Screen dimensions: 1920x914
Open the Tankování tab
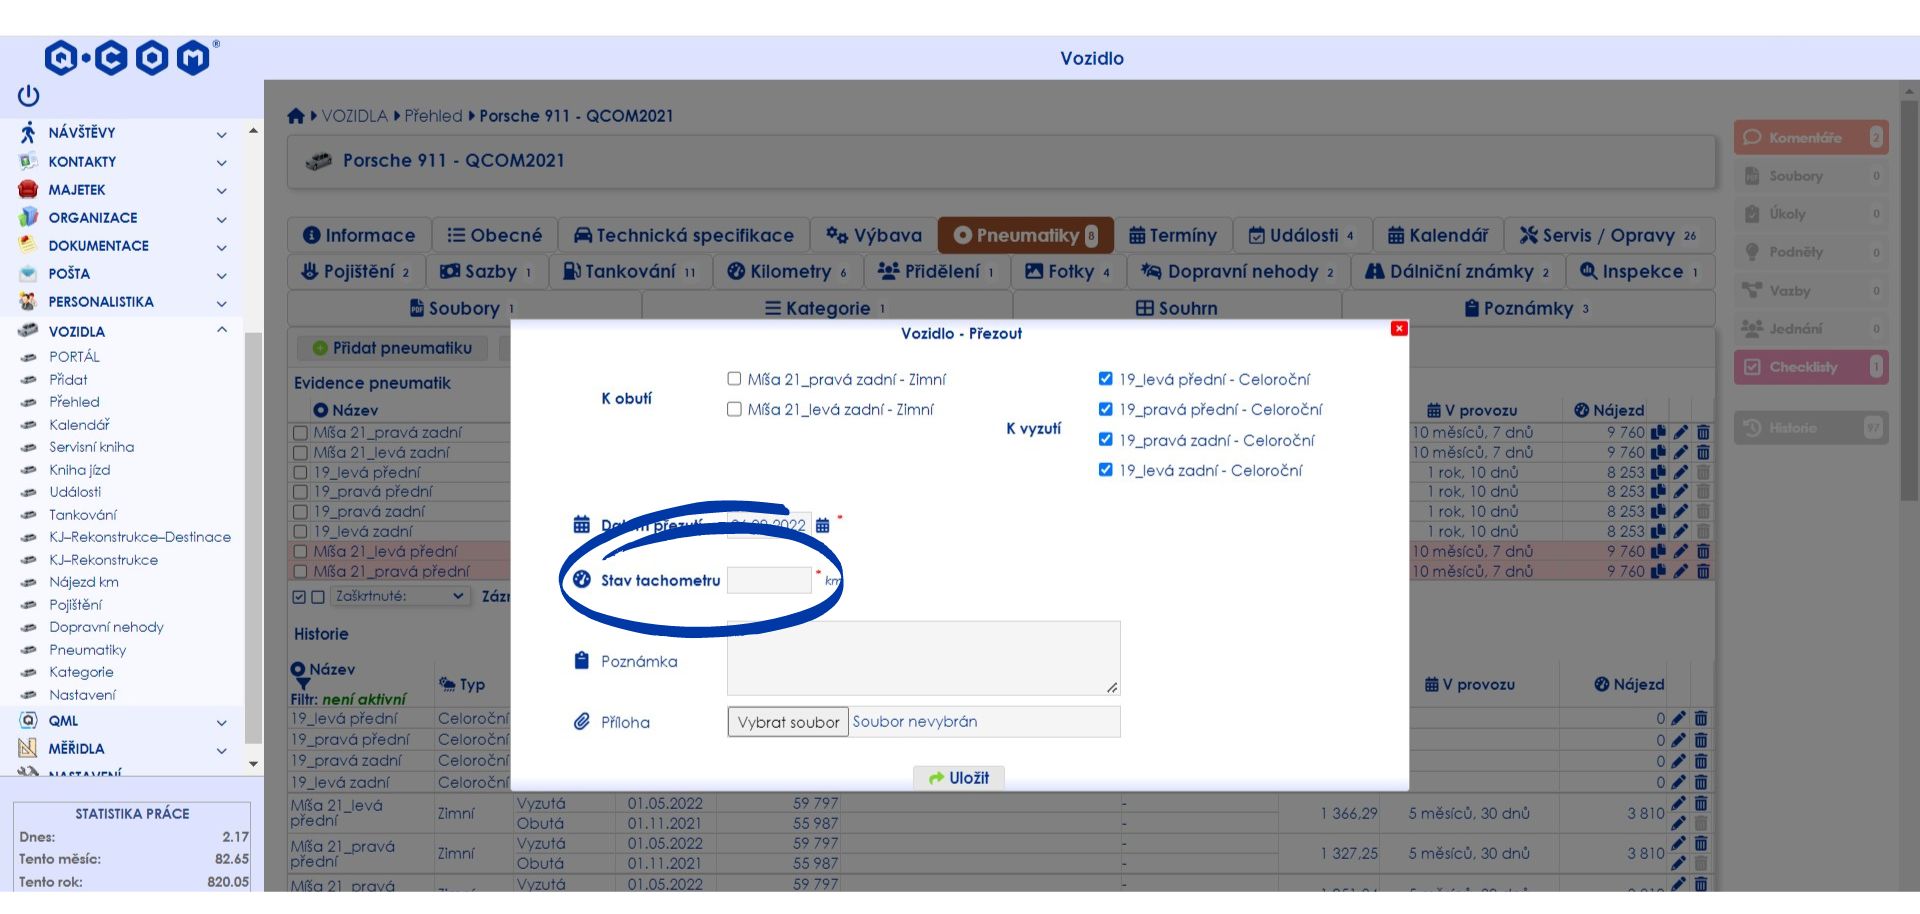(x=630, y=271)
